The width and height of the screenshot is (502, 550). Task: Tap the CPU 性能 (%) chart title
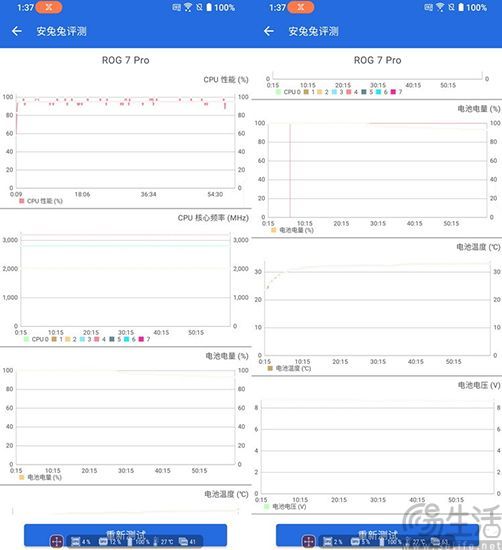click(226, 80)
